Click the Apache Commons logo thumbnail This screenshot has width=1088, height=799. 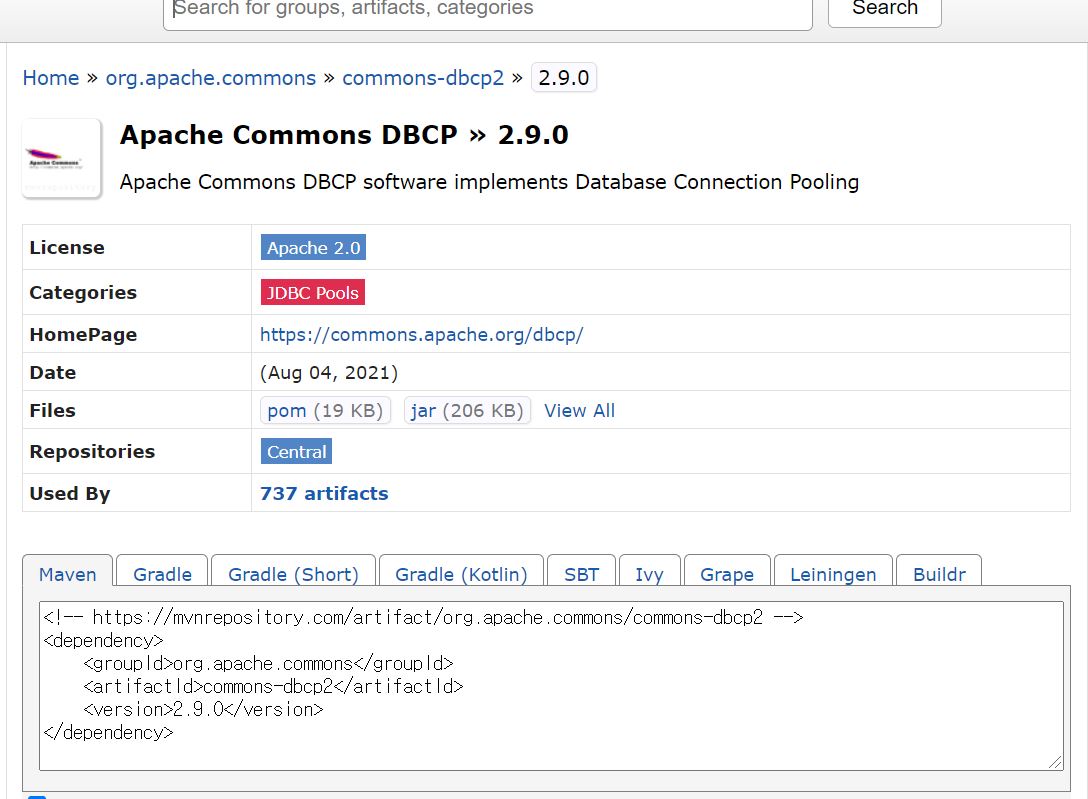point(62,159)
